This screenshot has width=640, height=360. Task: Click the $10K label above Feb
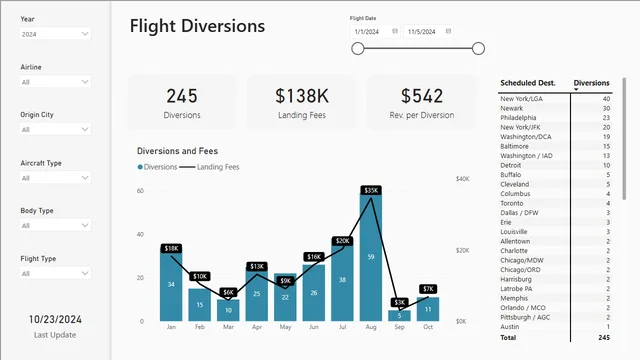(x=200, y=276)
